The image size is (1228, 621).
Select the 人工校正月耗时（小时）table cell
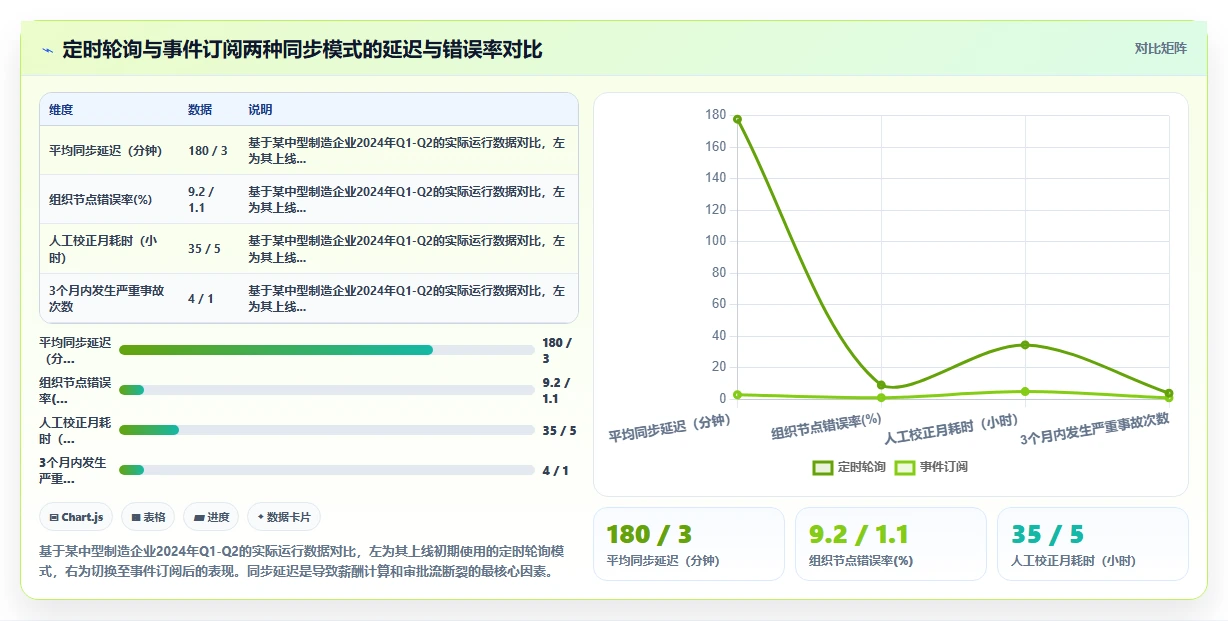pos(109,249)
